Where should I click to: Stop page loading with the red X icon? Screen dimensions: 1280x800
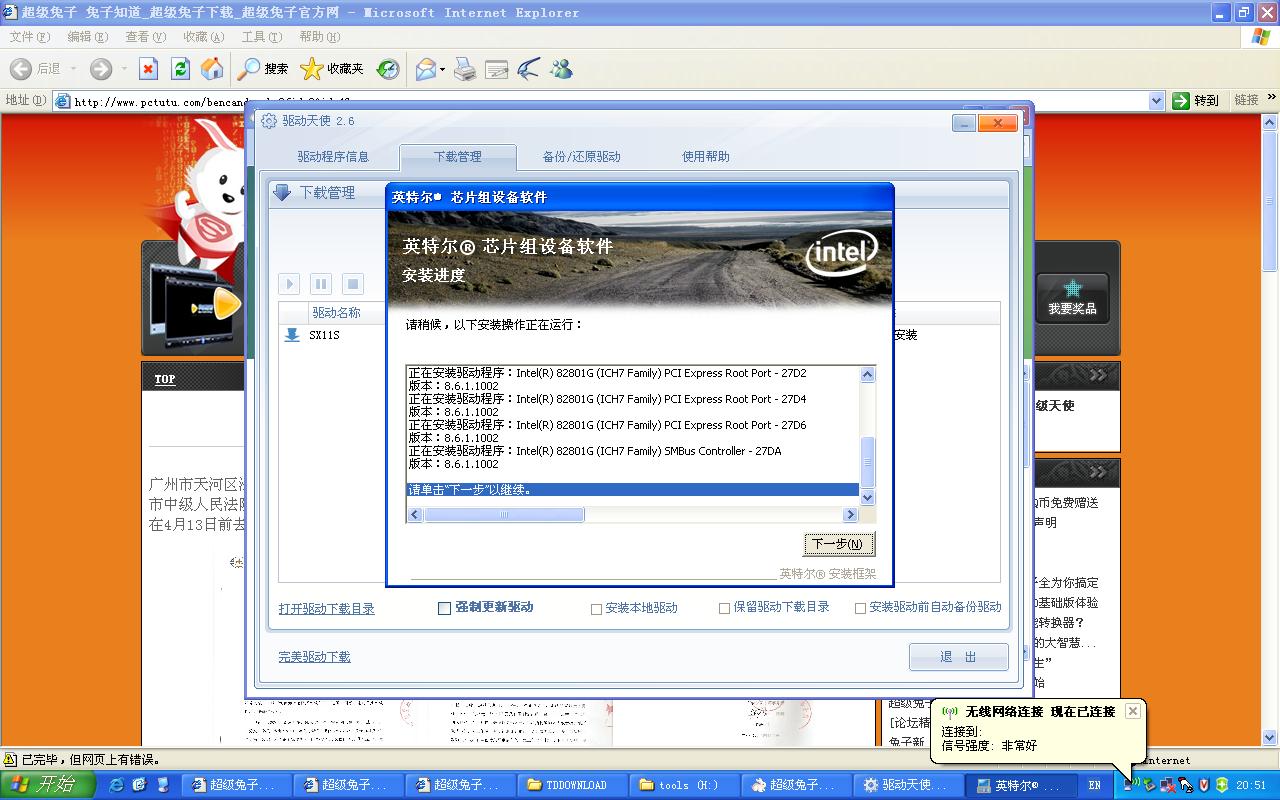coord(148,69)
